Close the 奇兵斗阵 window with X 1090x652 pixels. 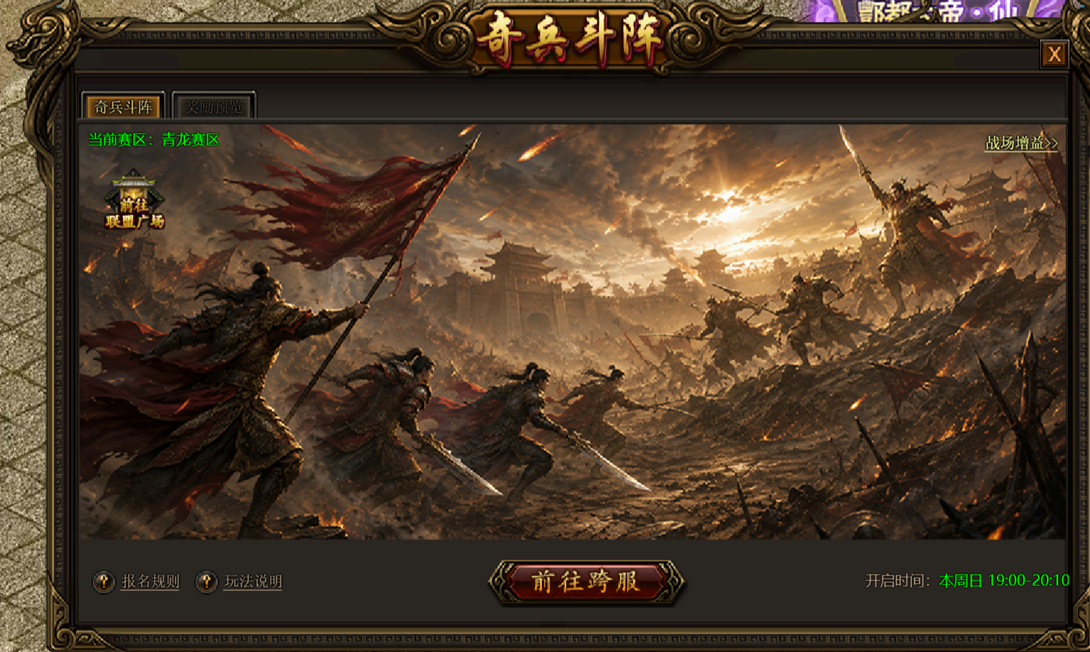(1054, 54)
